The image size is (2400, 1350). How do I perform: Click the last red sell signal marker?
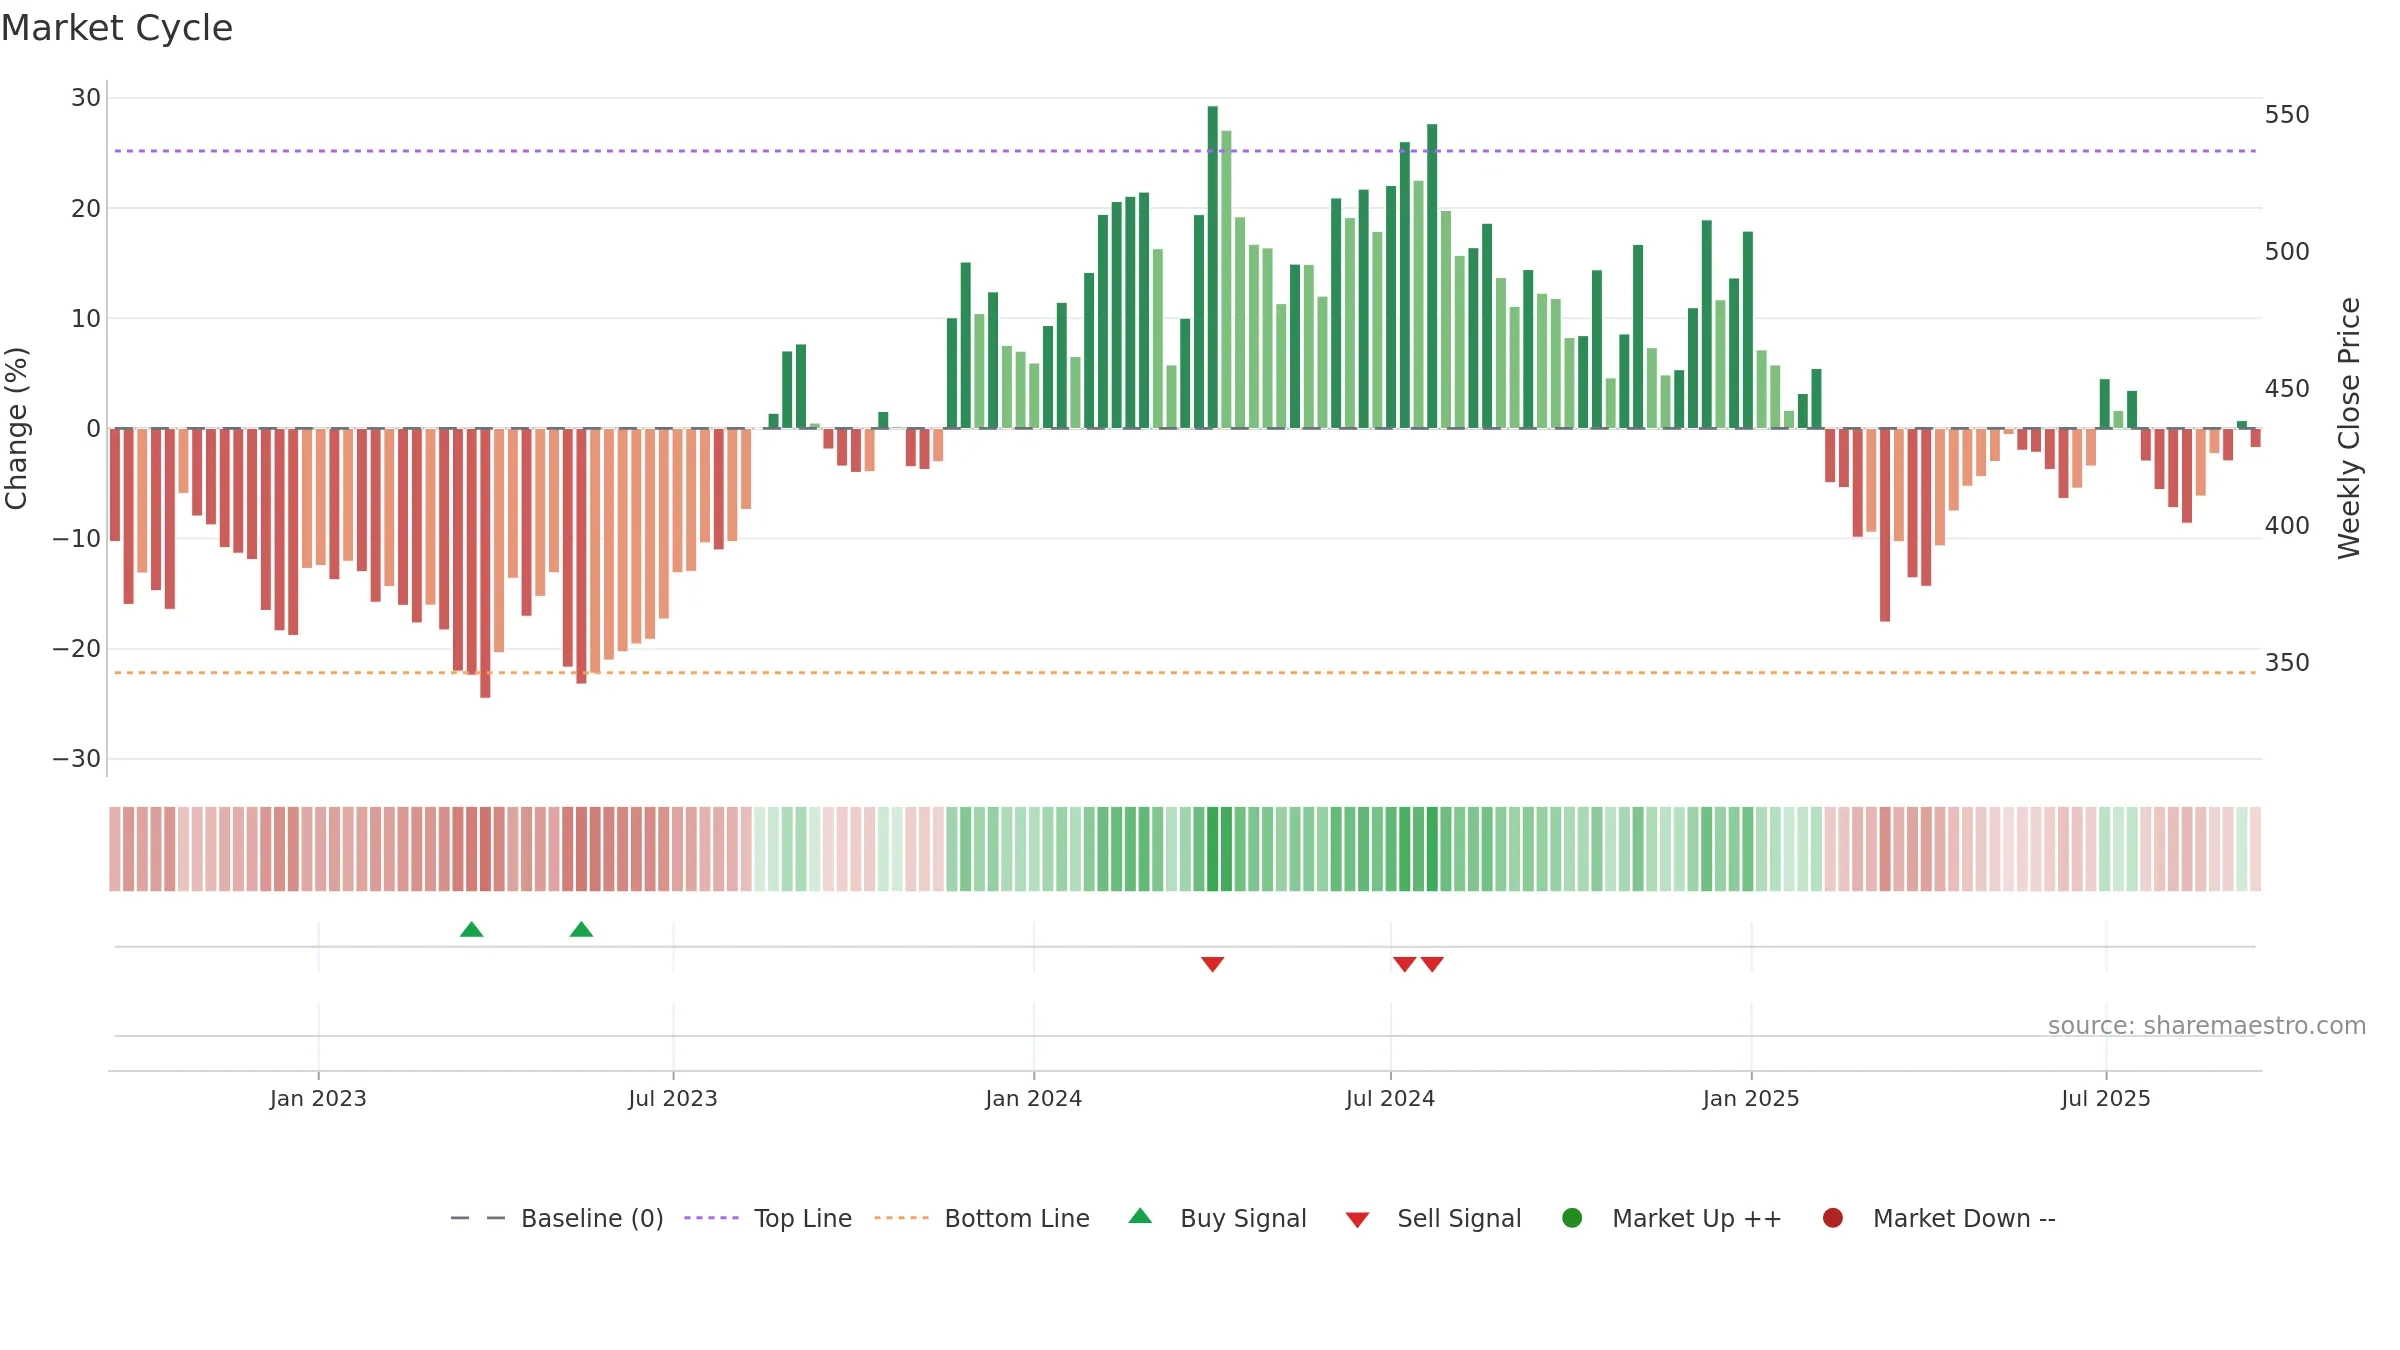[x=1432, y=964]
